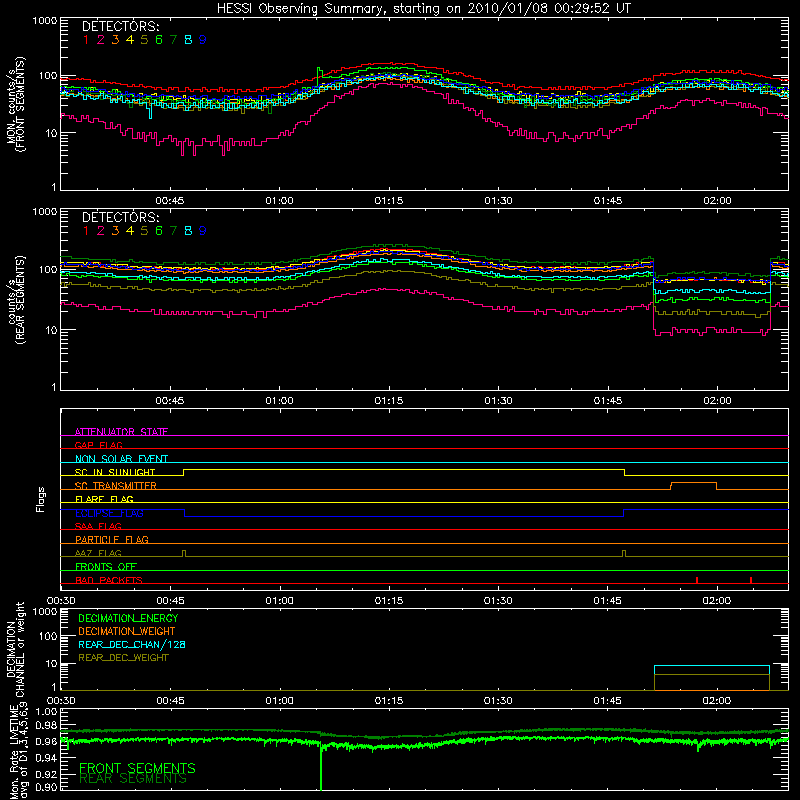Screen dimensions: 800x800
Task: Select yellow detector 4 in front segments legend
Action: click(x=130, y=40)
